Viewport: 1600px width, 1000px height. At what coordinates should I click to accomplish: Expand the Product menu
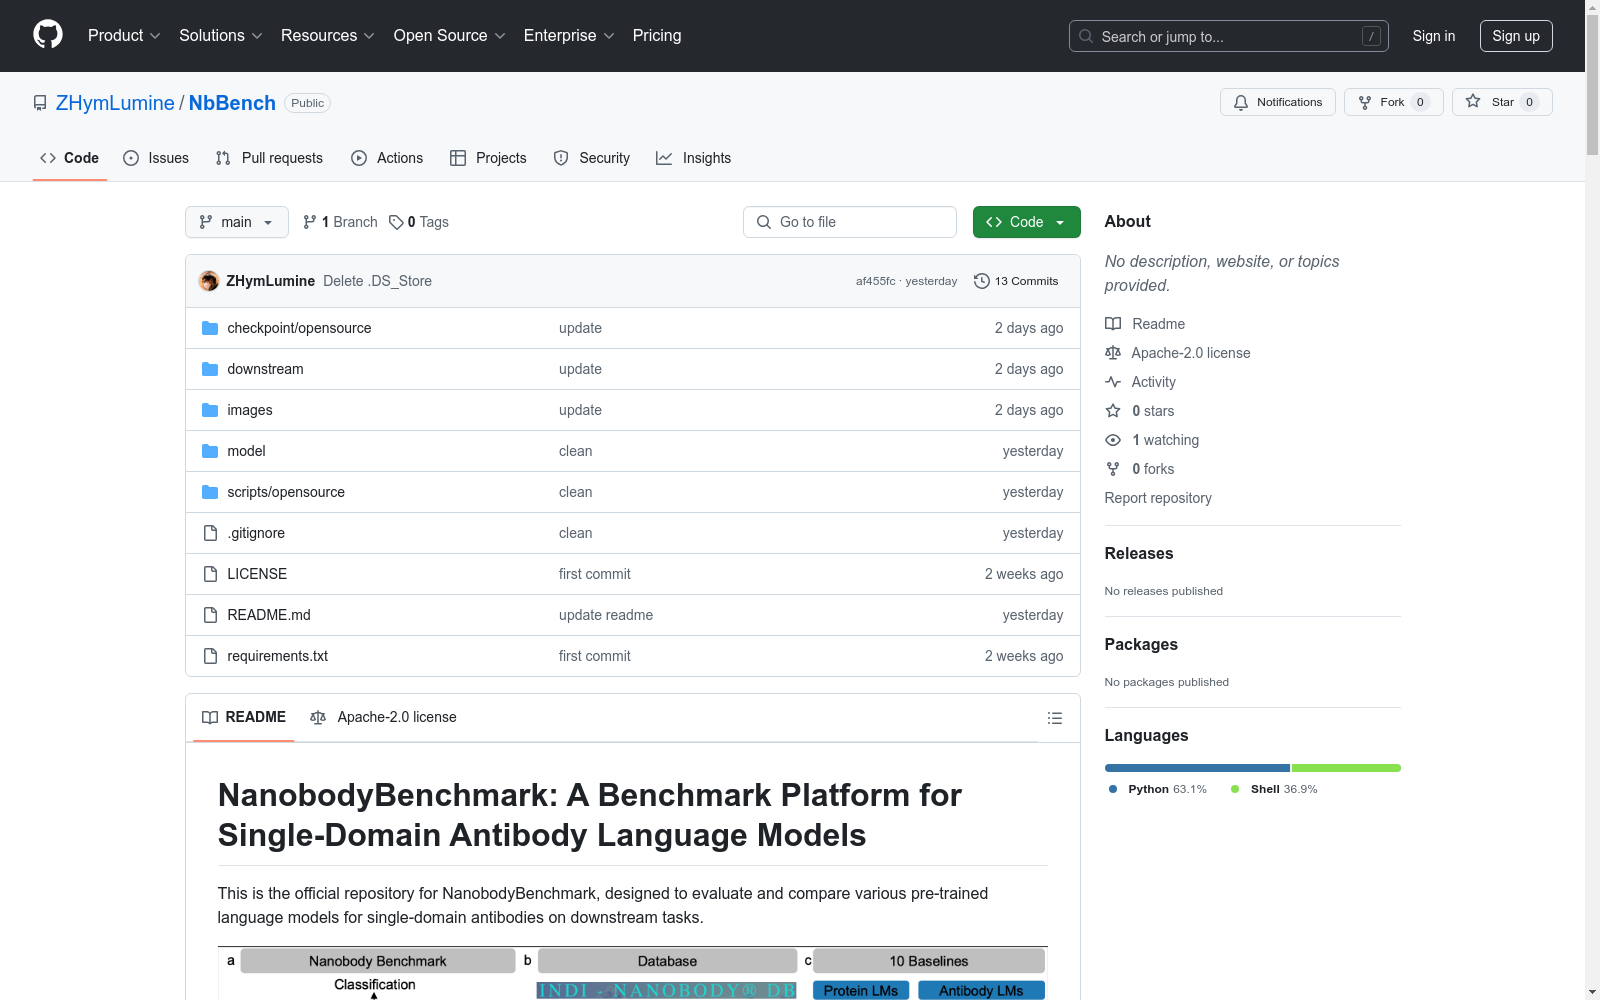click(x=124, y=36)
